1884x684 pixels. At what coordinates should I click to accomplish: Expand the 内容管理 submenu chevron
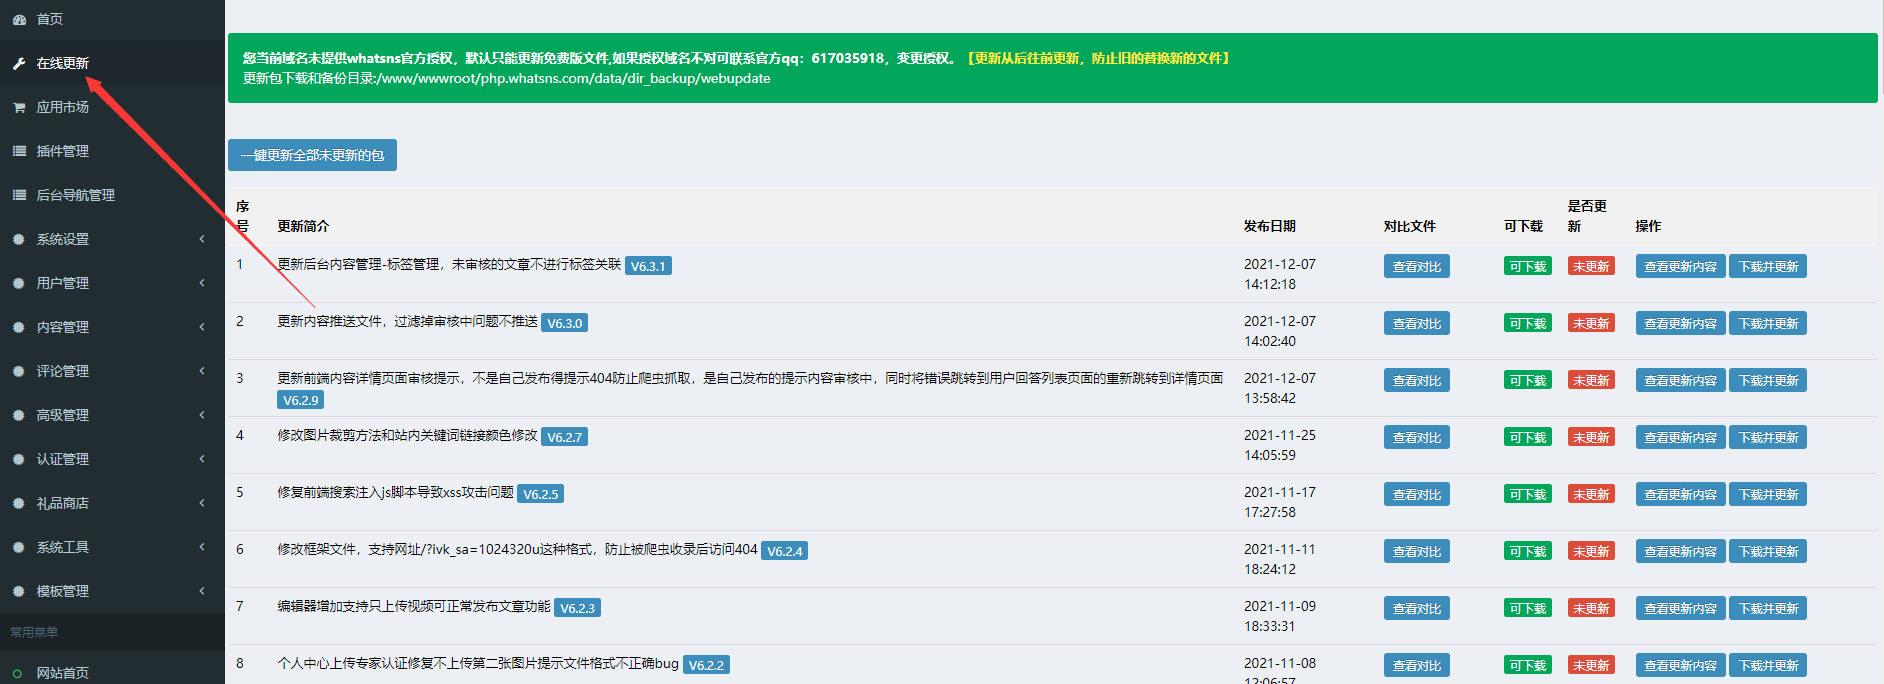[x=202, y=327]
